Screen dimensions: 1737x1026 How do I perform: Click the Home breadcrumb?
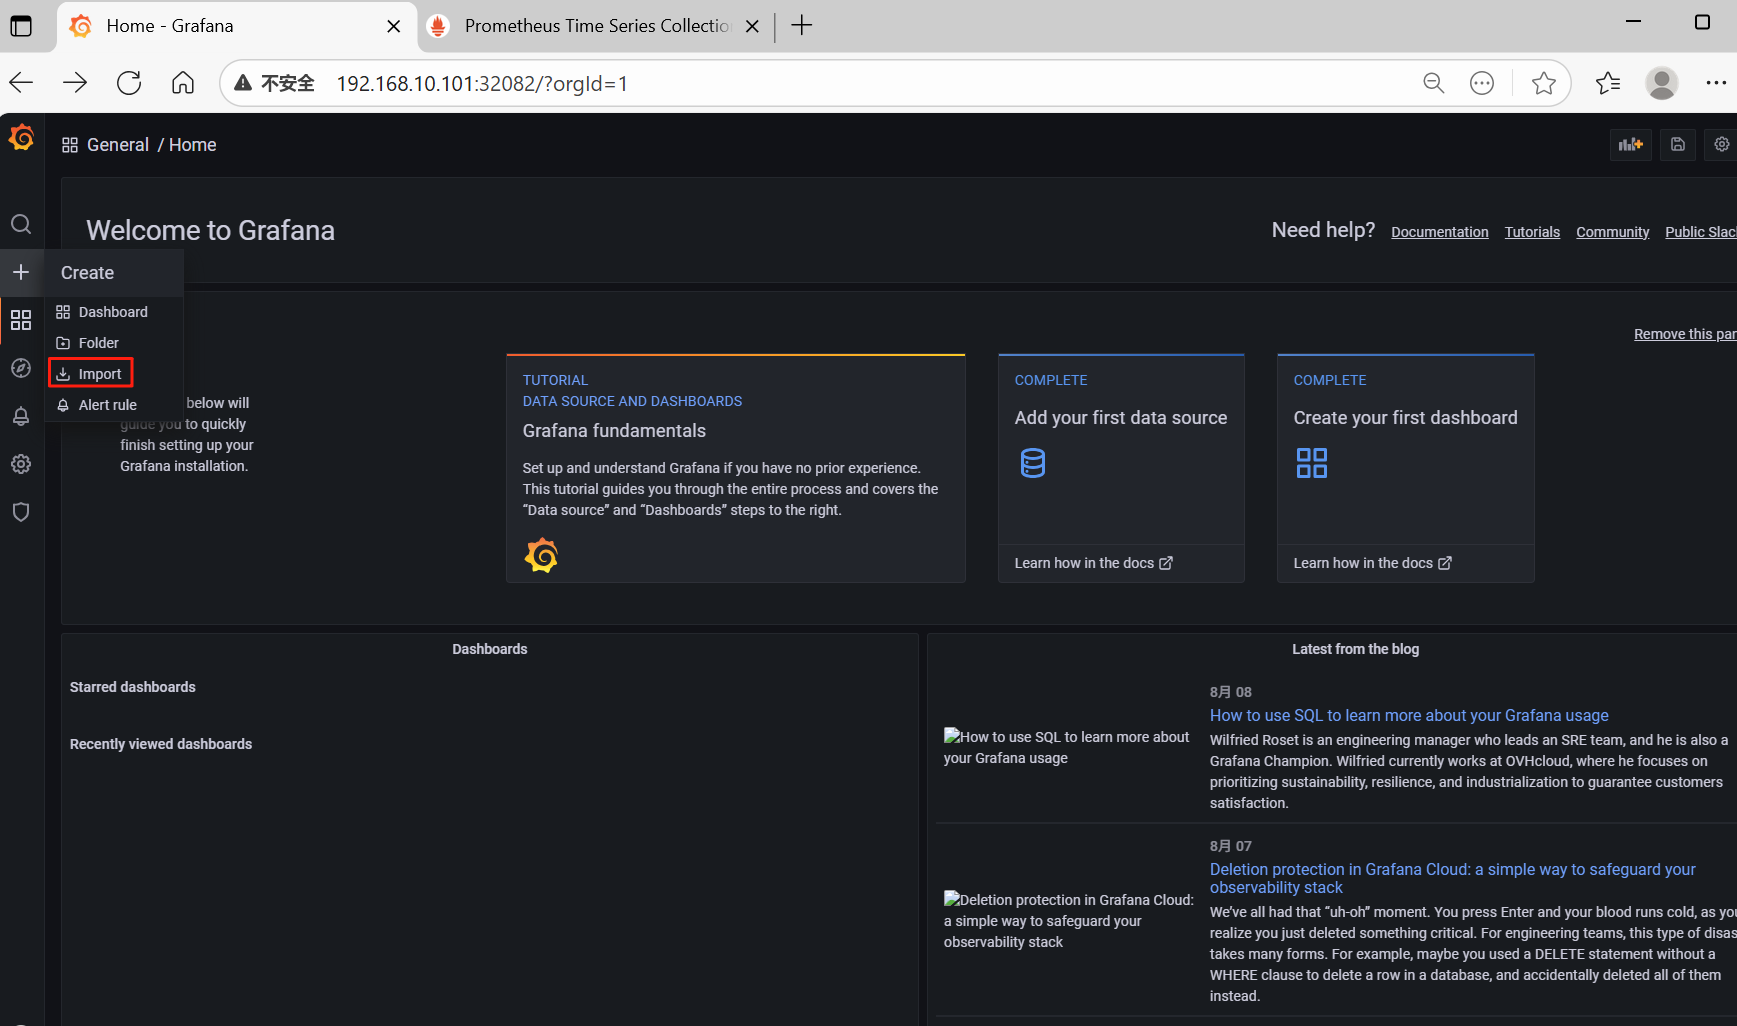pyautogui.click(x=193, y=145)
